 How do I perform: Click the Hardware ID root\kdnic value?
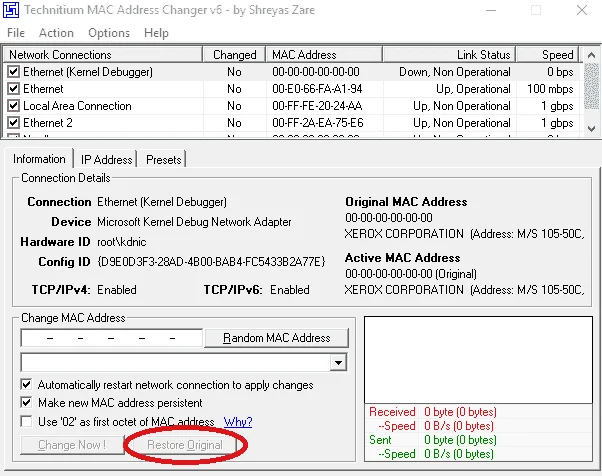tap(122, 242)
